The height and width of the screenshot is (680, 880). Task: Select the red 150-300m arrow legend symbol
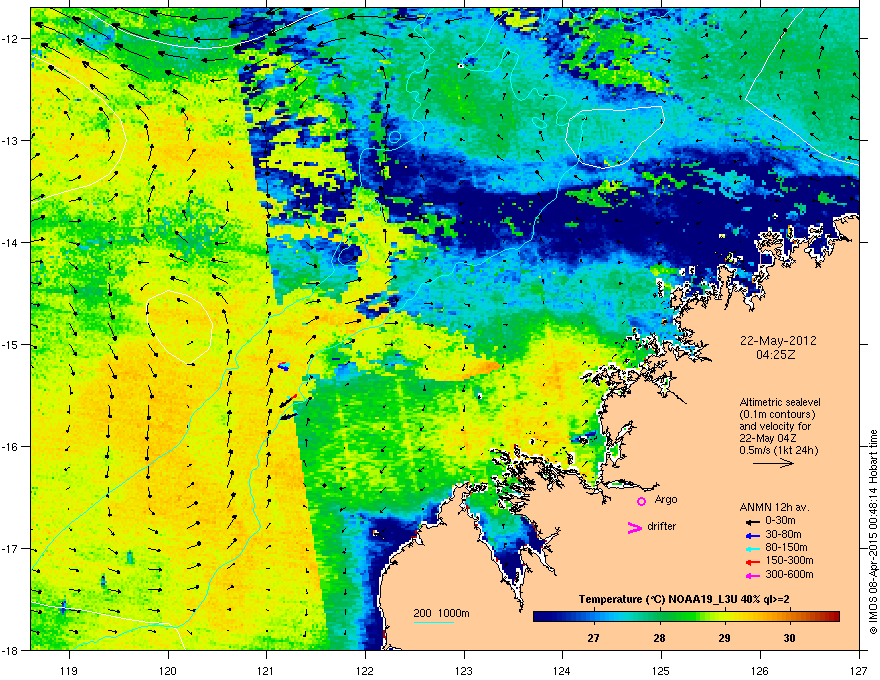click(753, 562)
